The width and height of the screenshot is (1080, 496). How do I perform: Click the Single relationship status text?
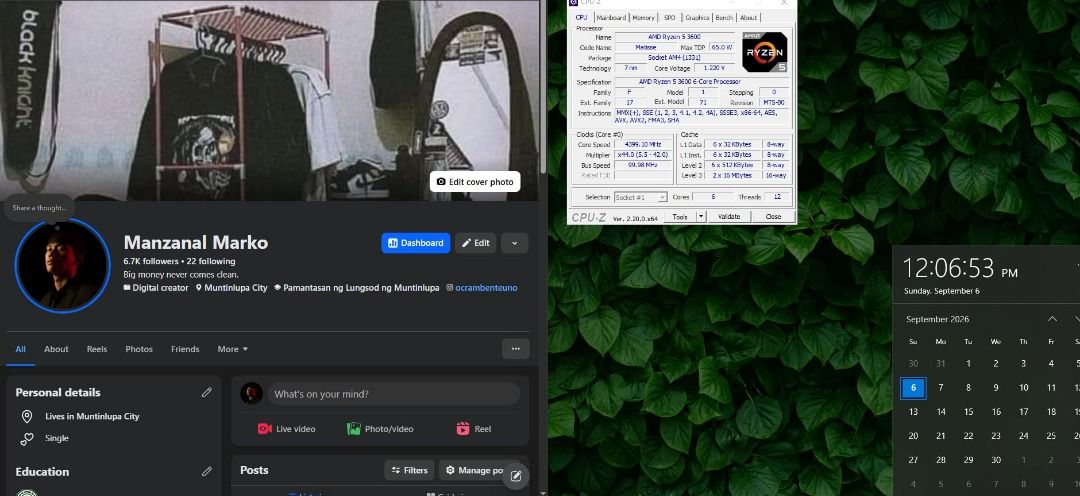click(x=57, y=438)
